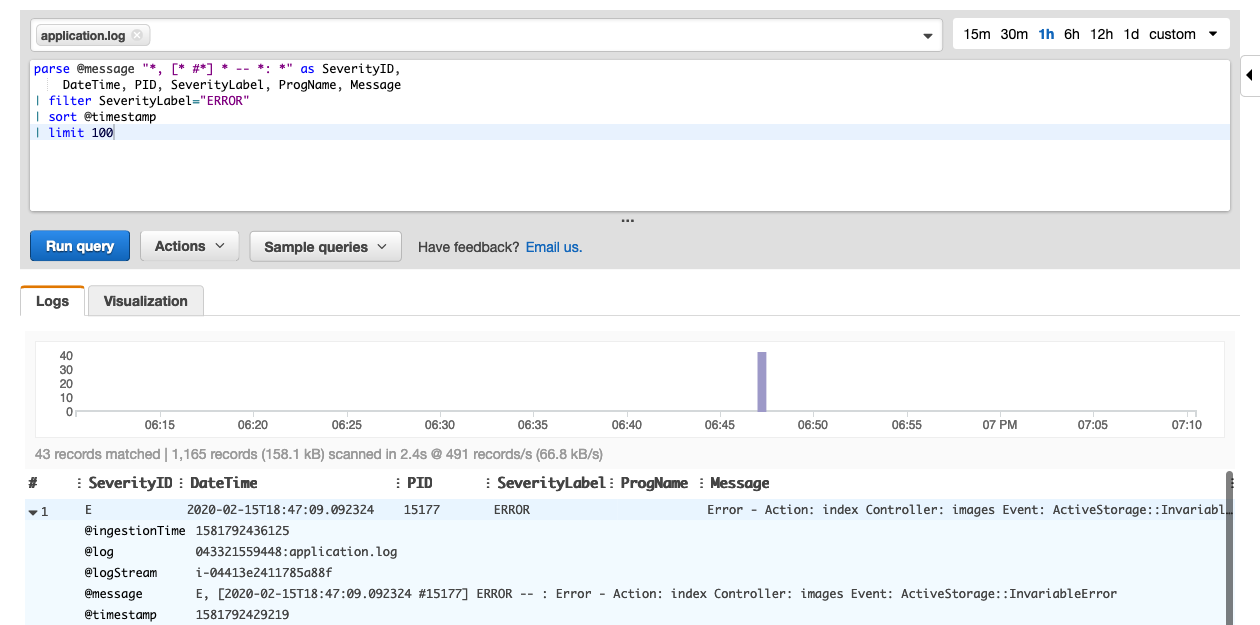The width and height of the screenshot is (1260, 625).
Task: Open the Actions dropdown menu
Action: coord(190,246)
